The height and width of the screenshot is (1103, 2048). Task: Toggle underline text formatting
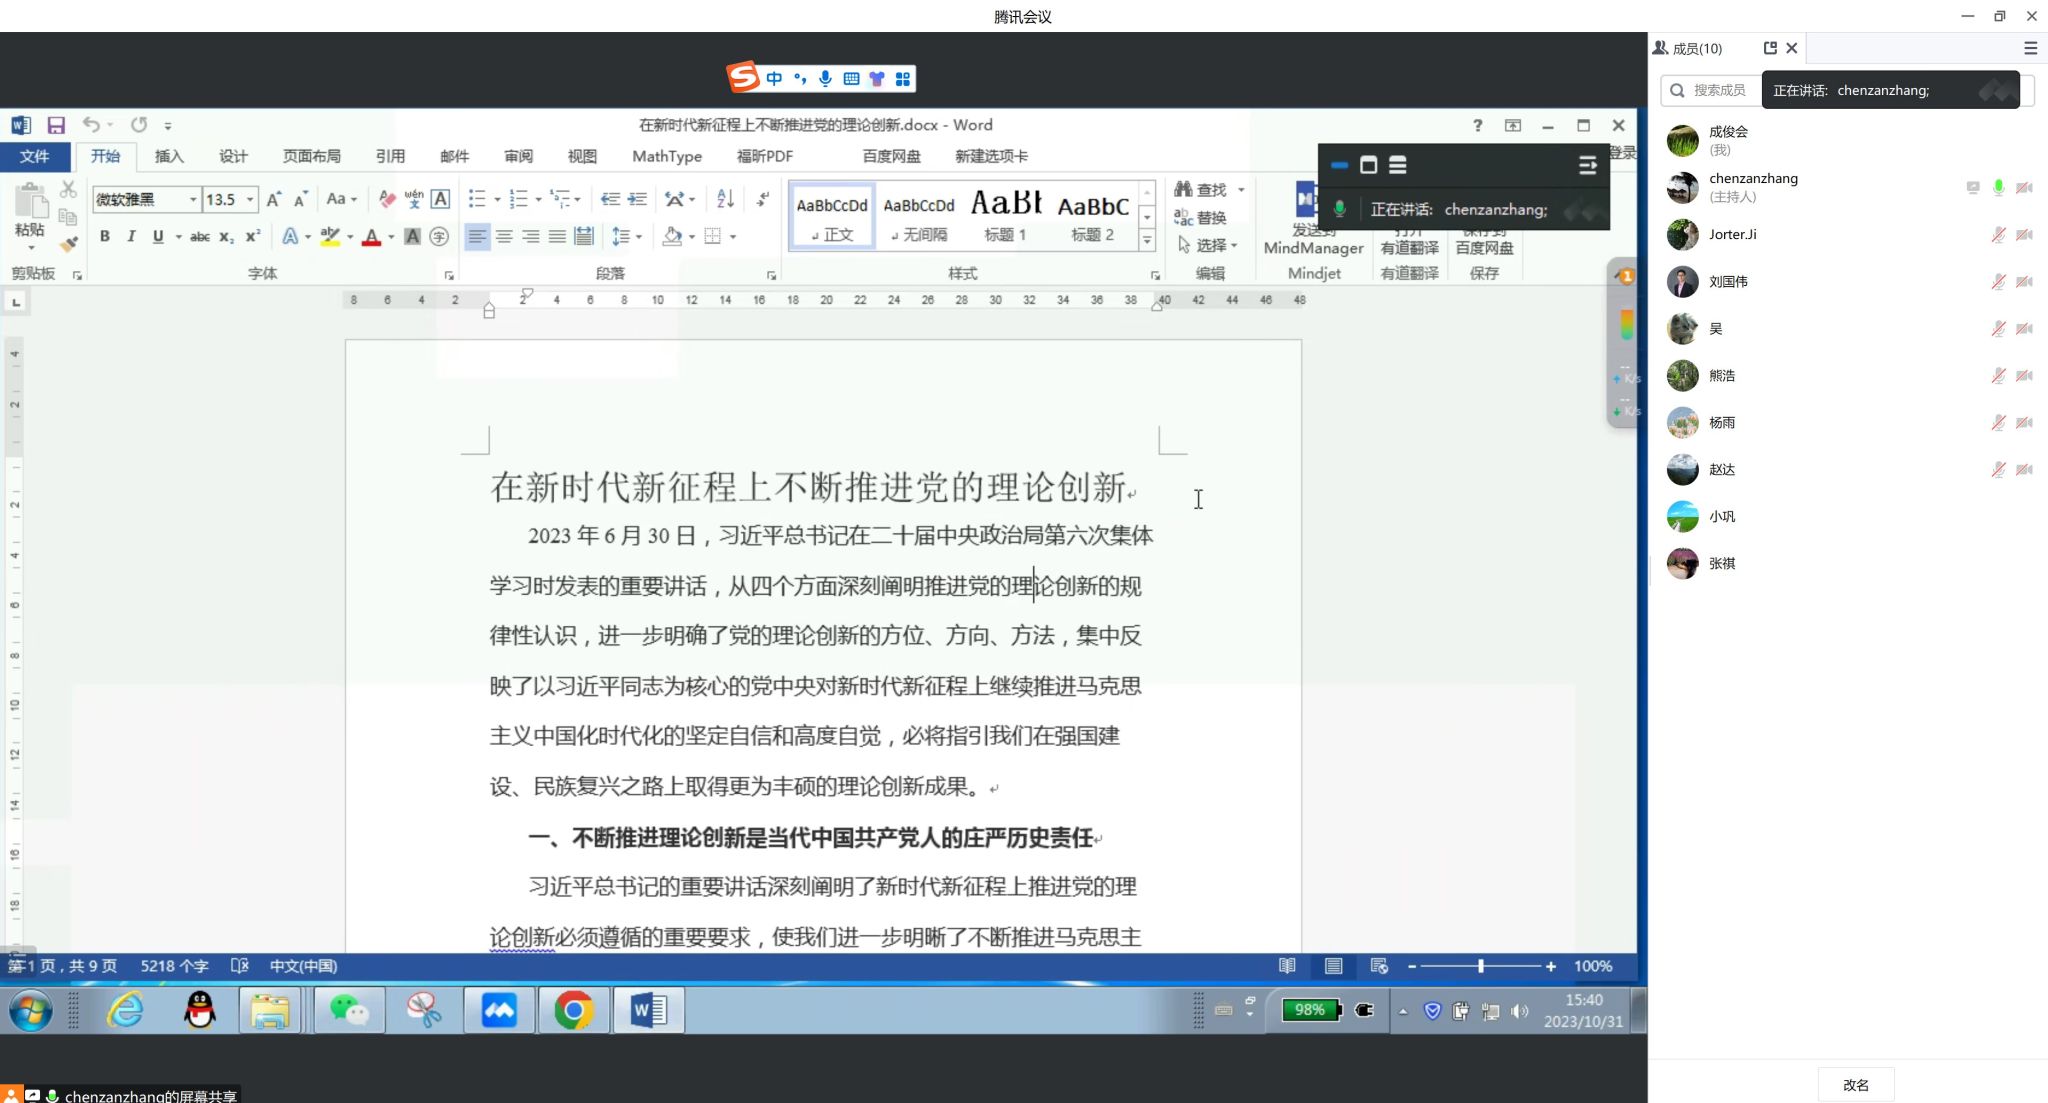coord(158,237)
